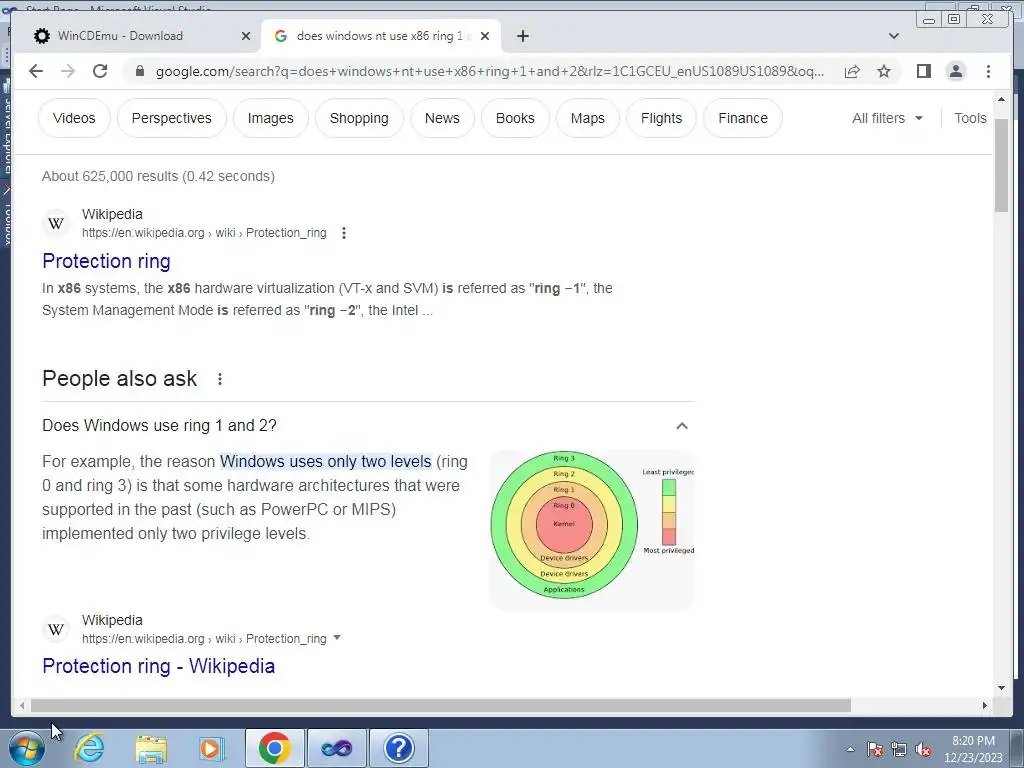This screenshot has height=768, width=1024.
Task: Click the address bar URL field
Action: tap(490, 71)
